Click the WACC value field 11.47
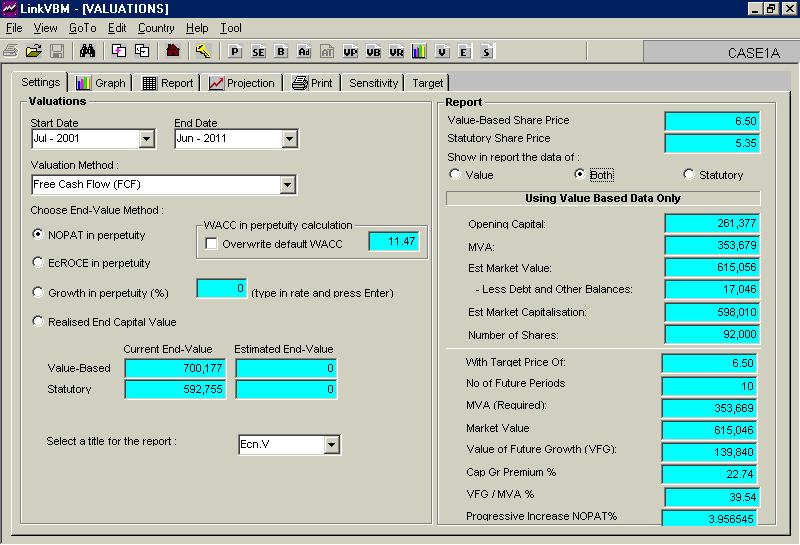The image size is (800, 545). 394,241
